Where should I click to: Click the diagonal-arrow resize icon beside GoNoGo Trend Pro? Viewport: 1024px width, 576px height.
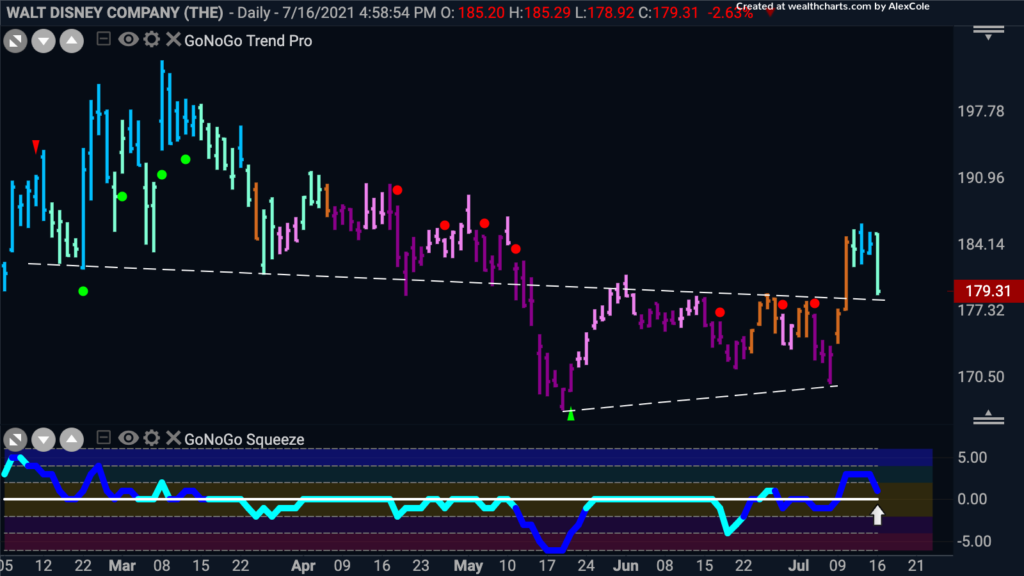(x=15, y=42)
